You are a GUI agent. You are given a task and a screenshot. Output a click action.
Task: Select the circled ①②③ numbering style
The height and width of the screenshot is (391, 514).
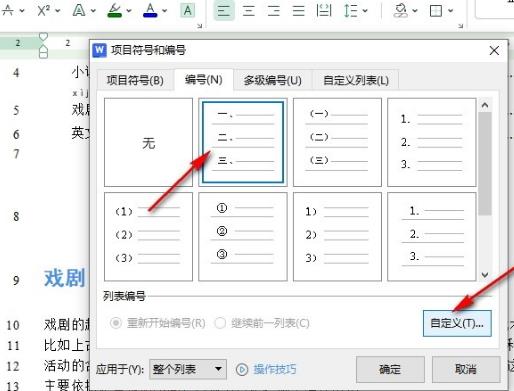243,237
